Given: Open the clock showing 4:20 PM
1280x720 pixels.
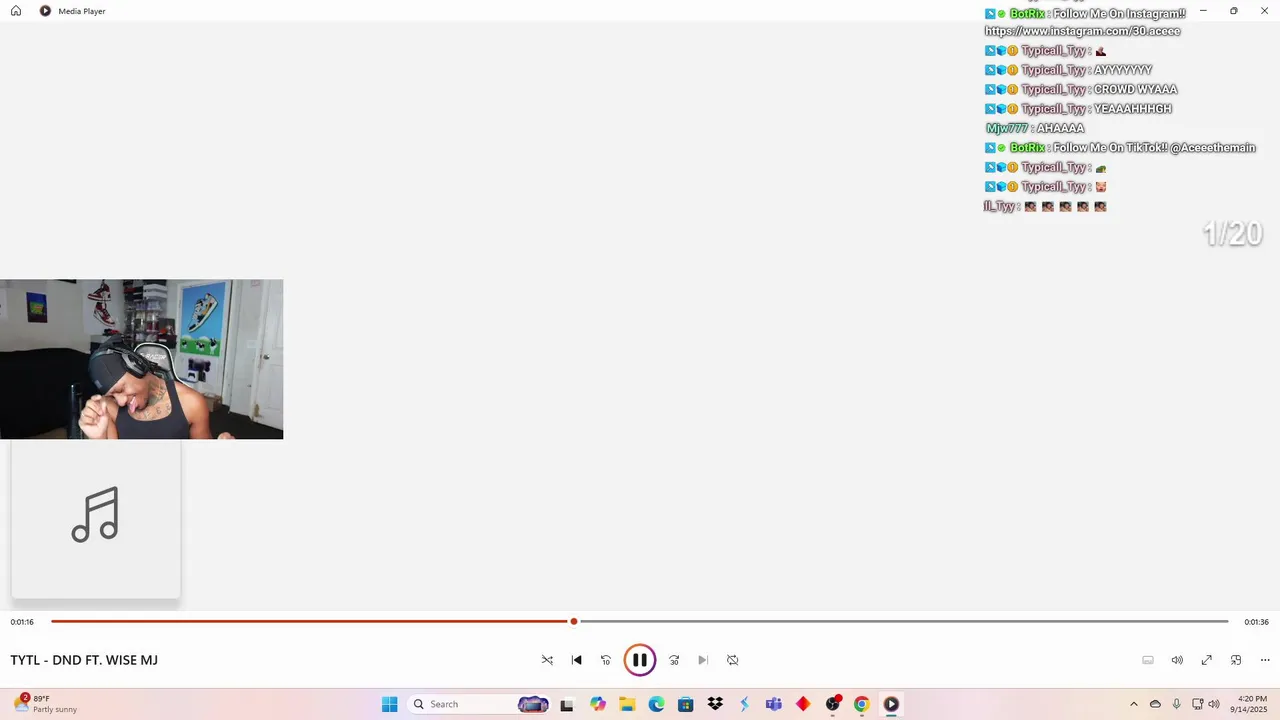Looking at the screenshot, I should click(x=1252, y=704).
